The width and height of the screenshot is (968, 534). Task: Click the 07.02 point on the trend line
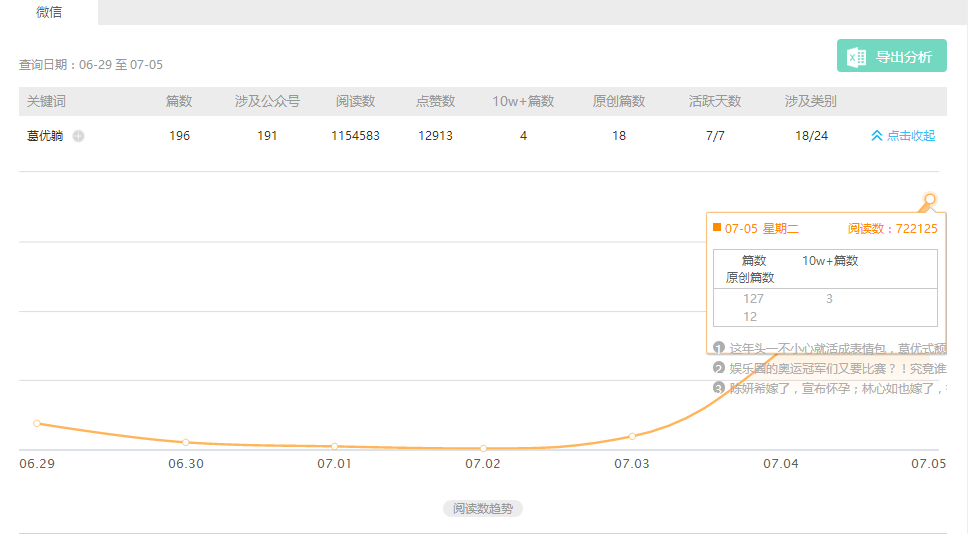point(483,448)
